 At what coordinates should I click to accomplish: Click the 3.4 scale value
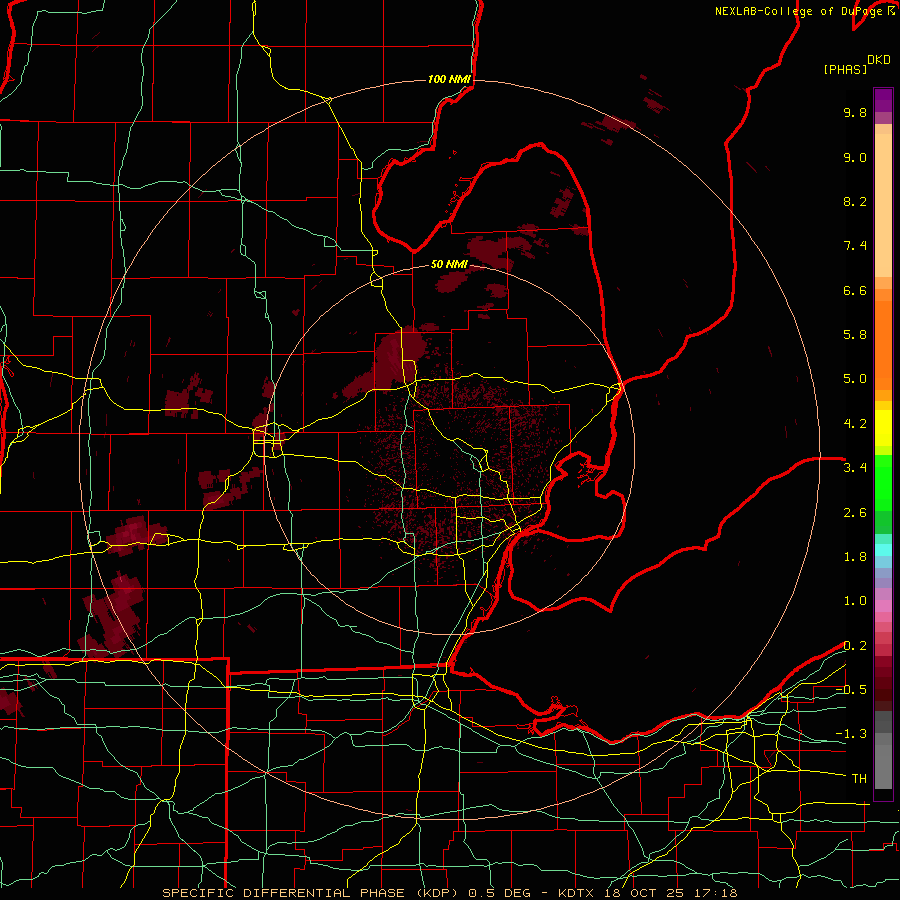pos(855,468)
